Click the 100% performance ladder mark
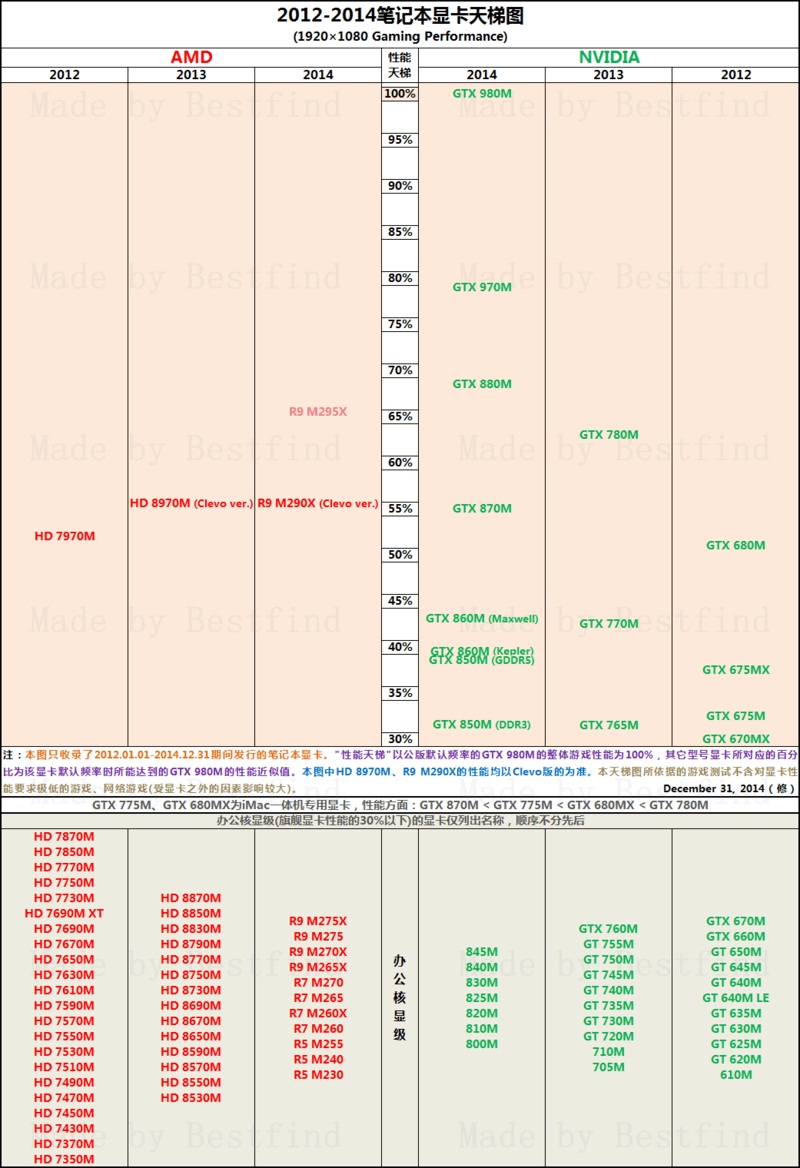 [400, 93]
